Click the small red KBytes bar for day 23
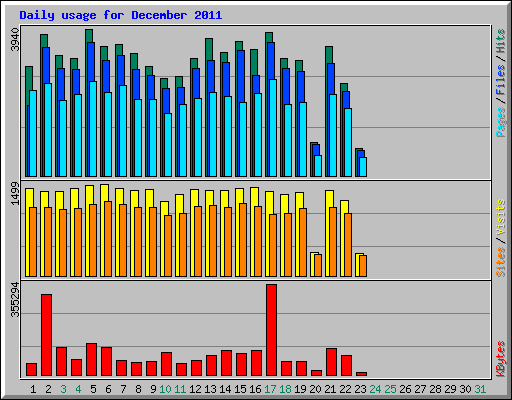Screen dimensions: 512x400 361,374
